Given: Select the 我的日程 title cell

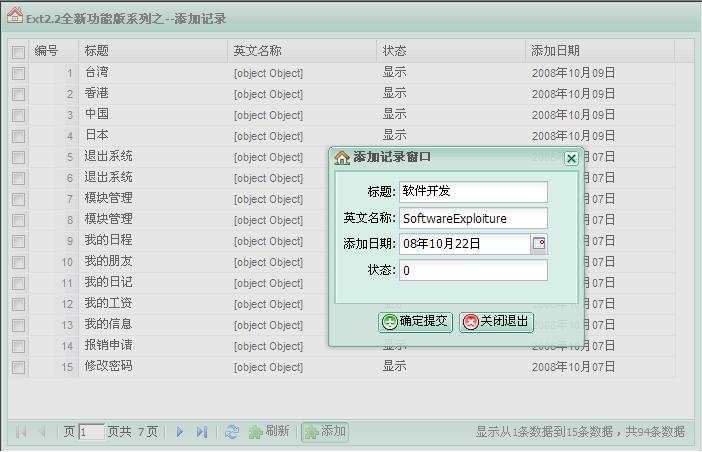Looking at the screenshot, I should [x=153, y=241].
